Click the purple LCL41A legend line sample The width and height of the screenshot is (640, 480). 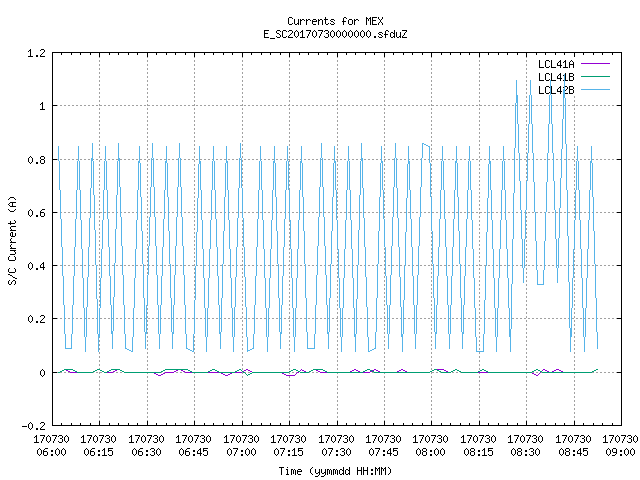tap(595, 64)
